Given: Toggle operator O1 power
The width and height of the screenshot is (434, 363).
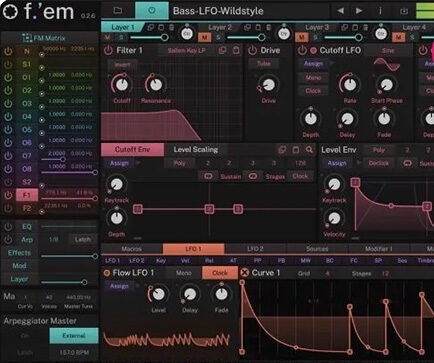Looking at the screenshot, I should point(8,77).
